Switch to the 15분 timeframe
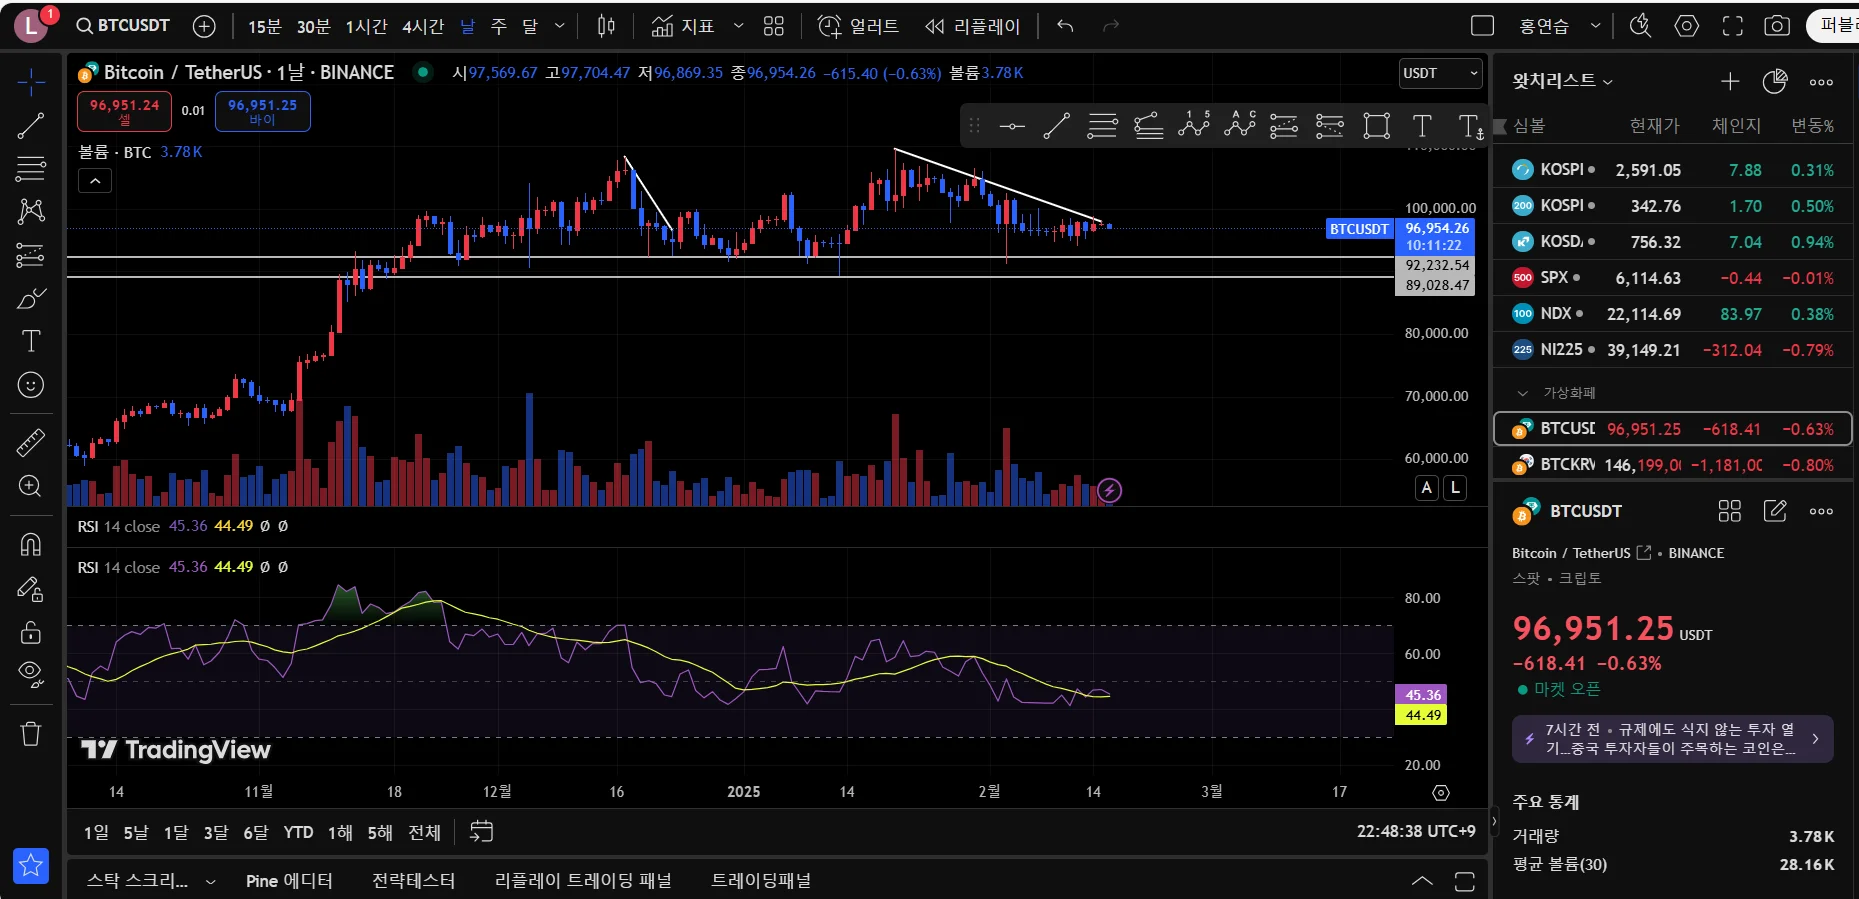This screenshot has width=1859, height=899. click(x=265, y=26)
